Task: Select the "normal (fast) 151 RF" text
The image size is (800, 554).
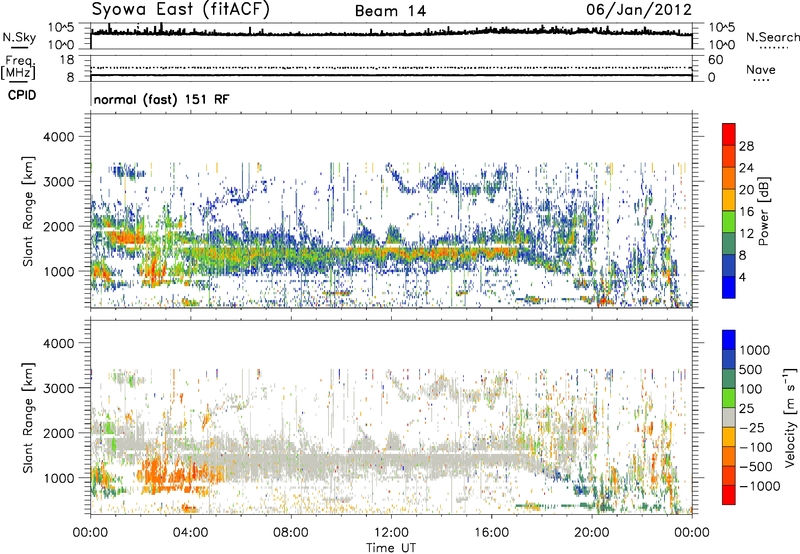Action: (x=161, y=99)
